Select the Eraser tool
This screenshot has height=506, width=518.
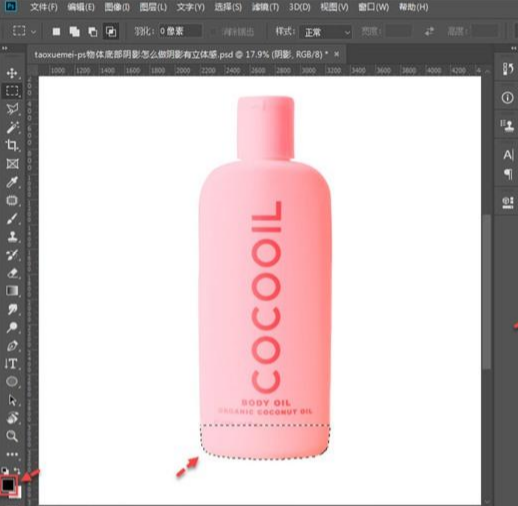12,273
